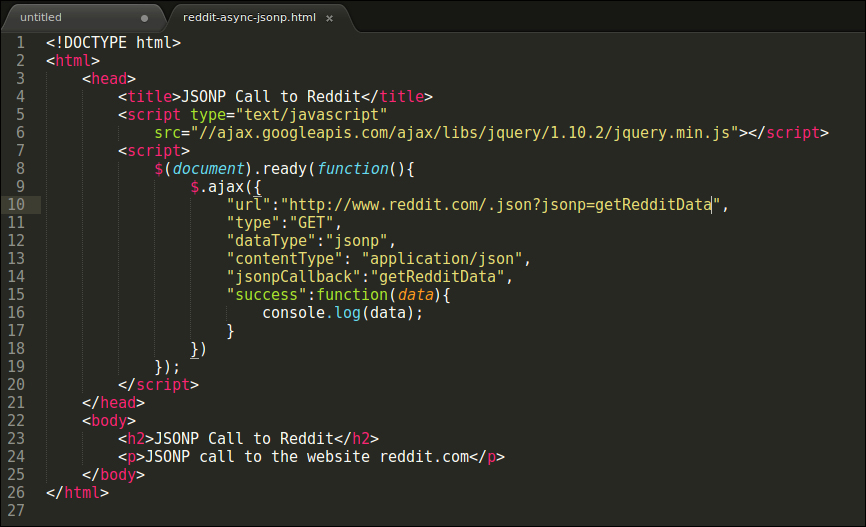866x527 pixels.
Task: Click the reddit.com URL string on line 10
Action: pyautogui.click(x=500, y=204)
